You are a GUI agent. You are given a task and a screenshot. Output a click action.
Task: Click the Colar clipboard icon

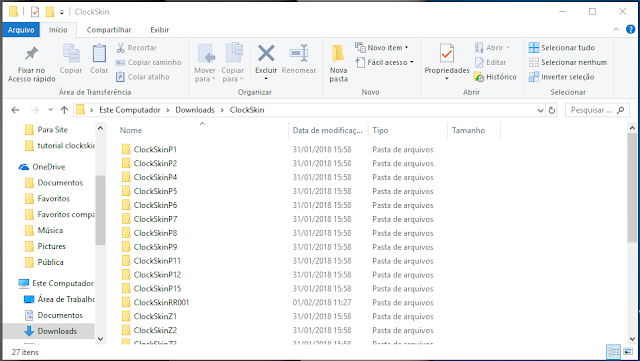coord(99,59)
